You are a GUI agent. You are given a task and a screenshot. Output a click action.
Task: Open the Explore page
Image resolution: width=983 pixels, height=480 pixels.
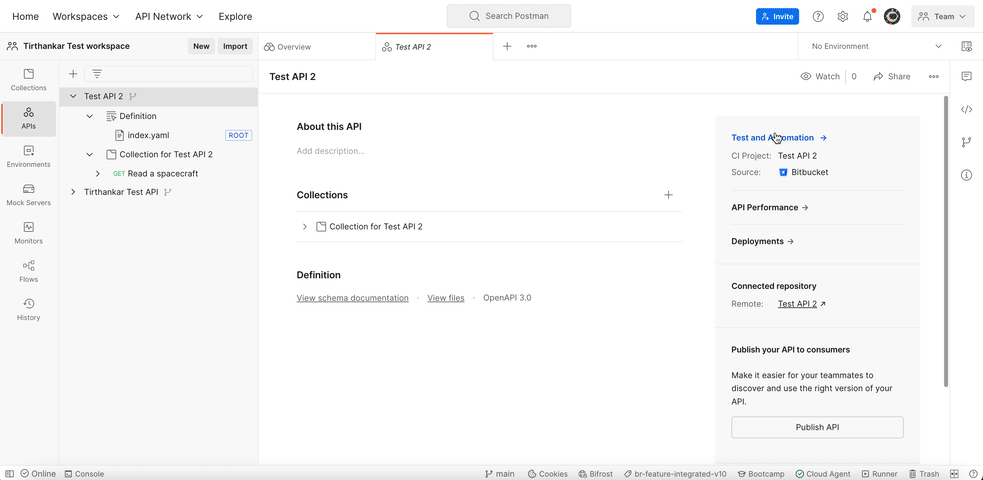[x=235, y=17]
